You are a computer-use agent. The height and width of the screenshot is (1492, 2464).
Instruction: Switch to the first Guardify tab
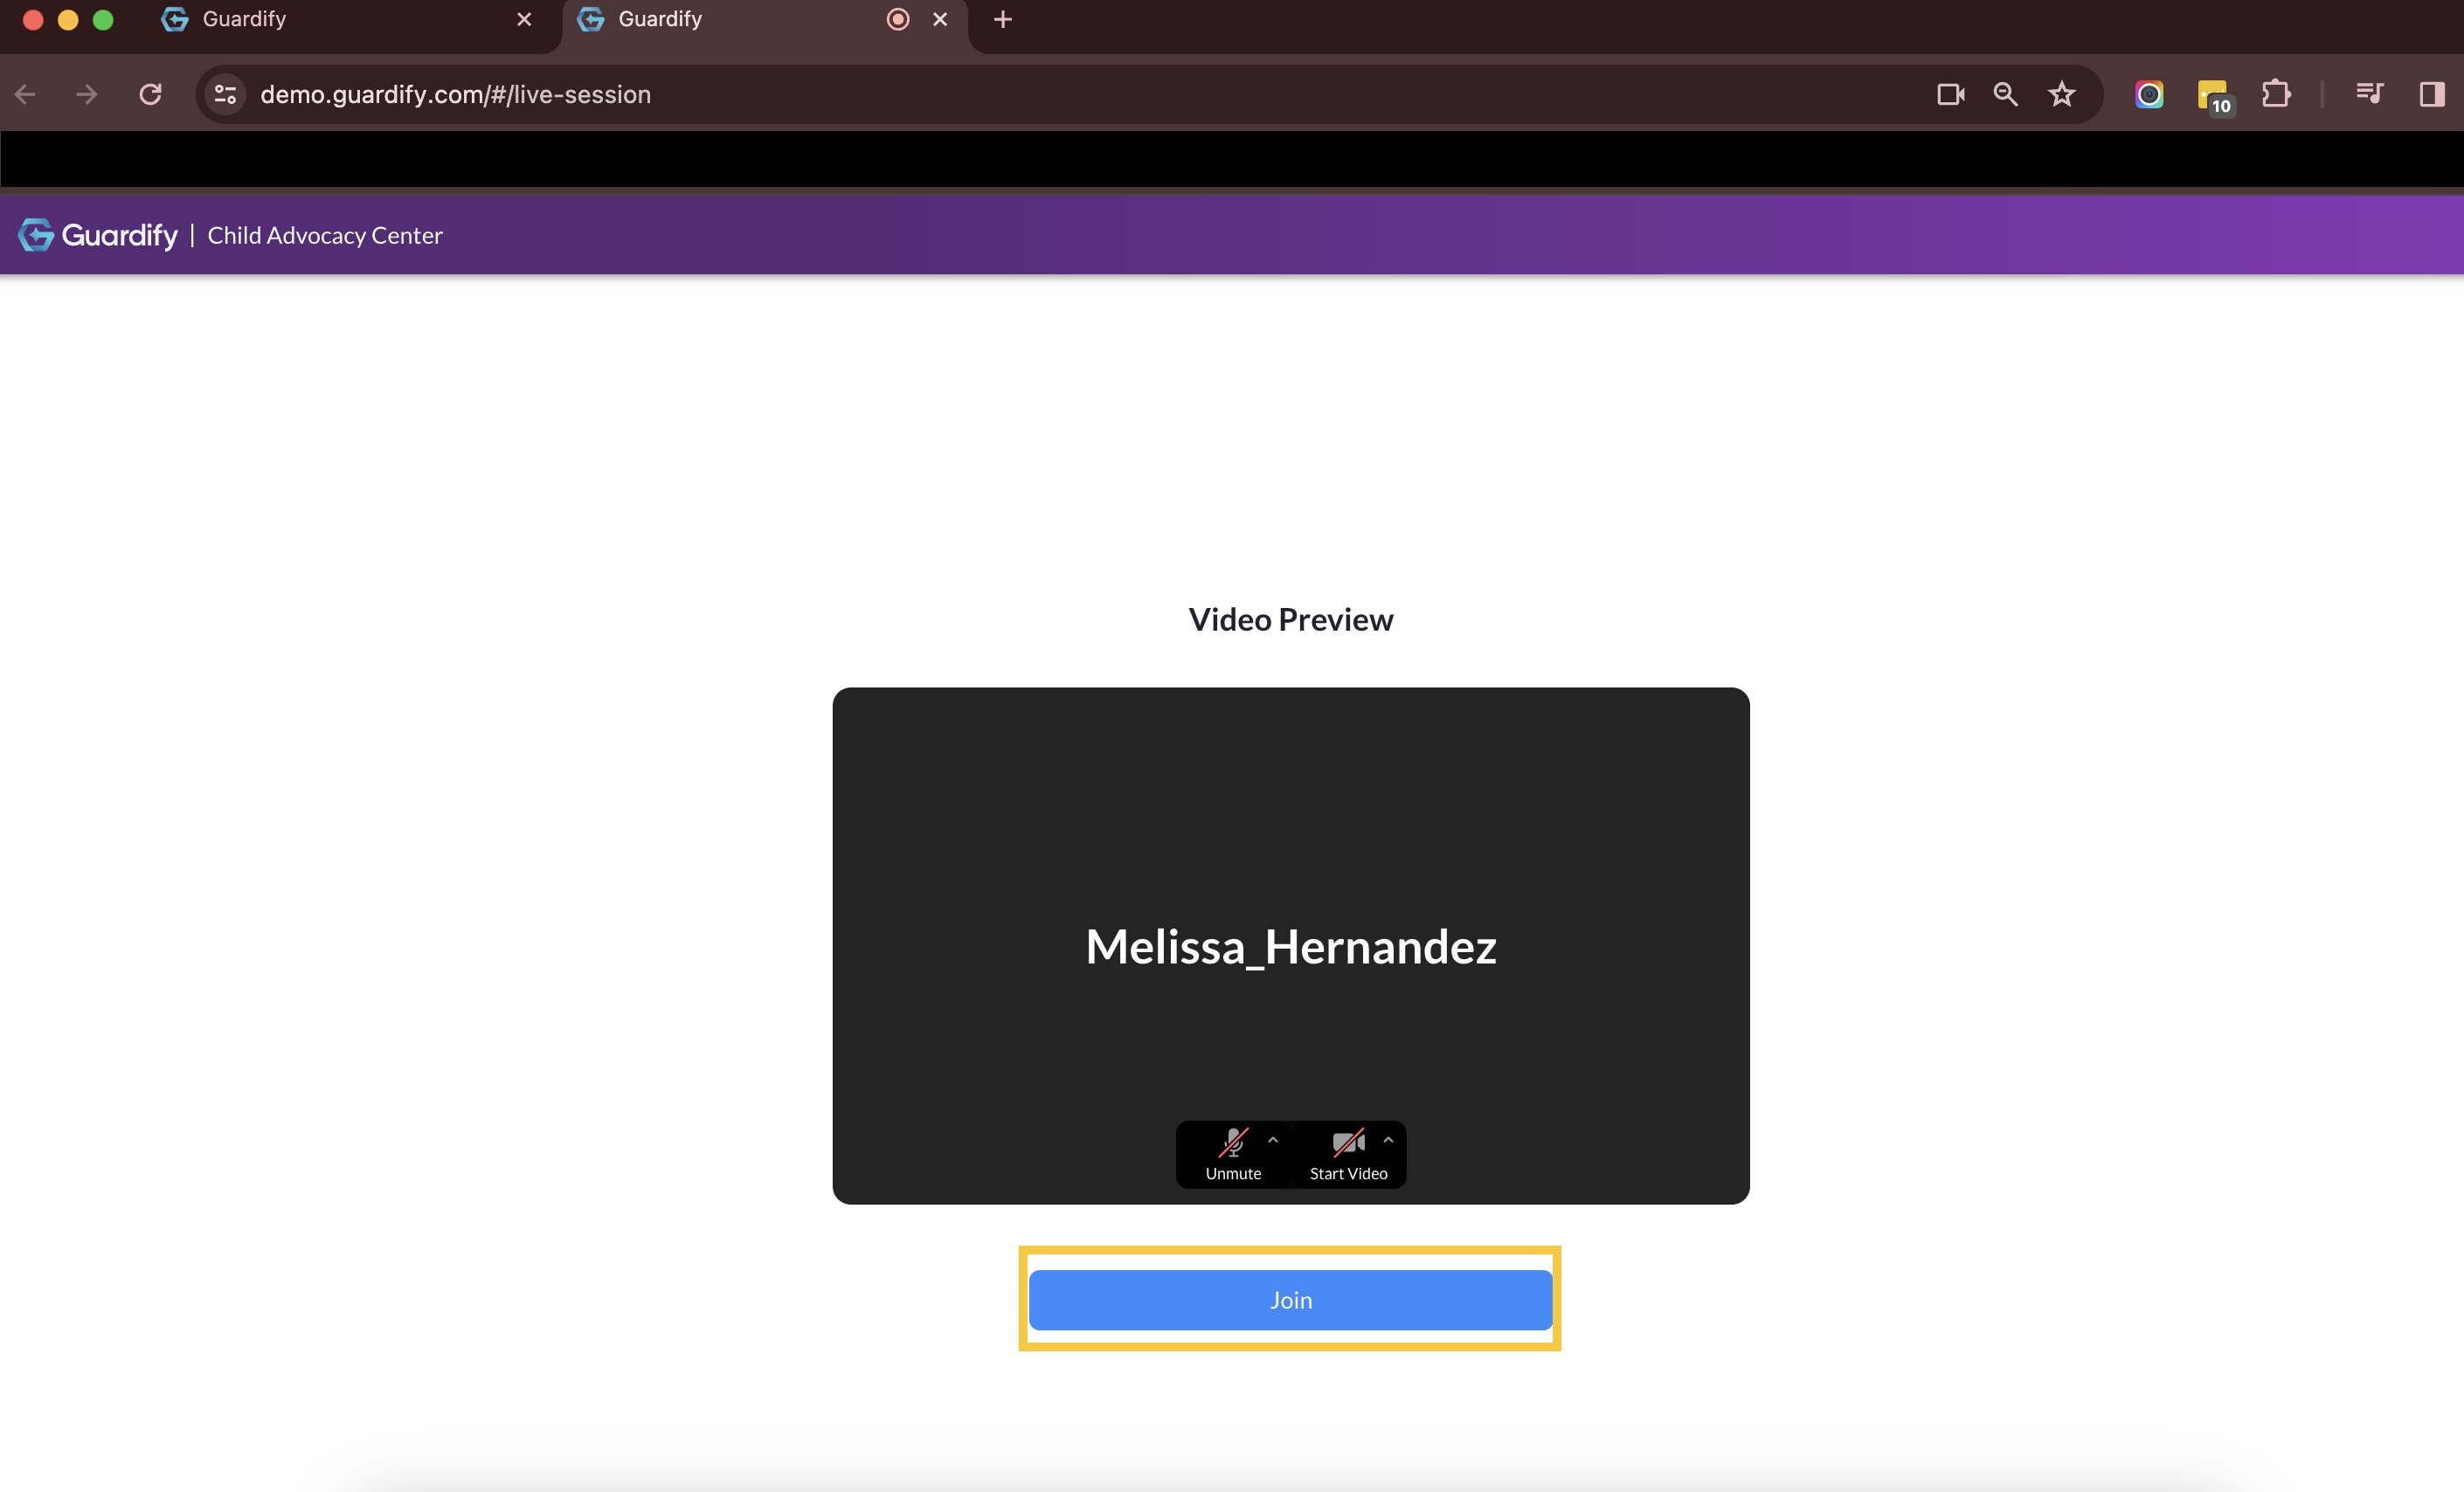point(345,19)
